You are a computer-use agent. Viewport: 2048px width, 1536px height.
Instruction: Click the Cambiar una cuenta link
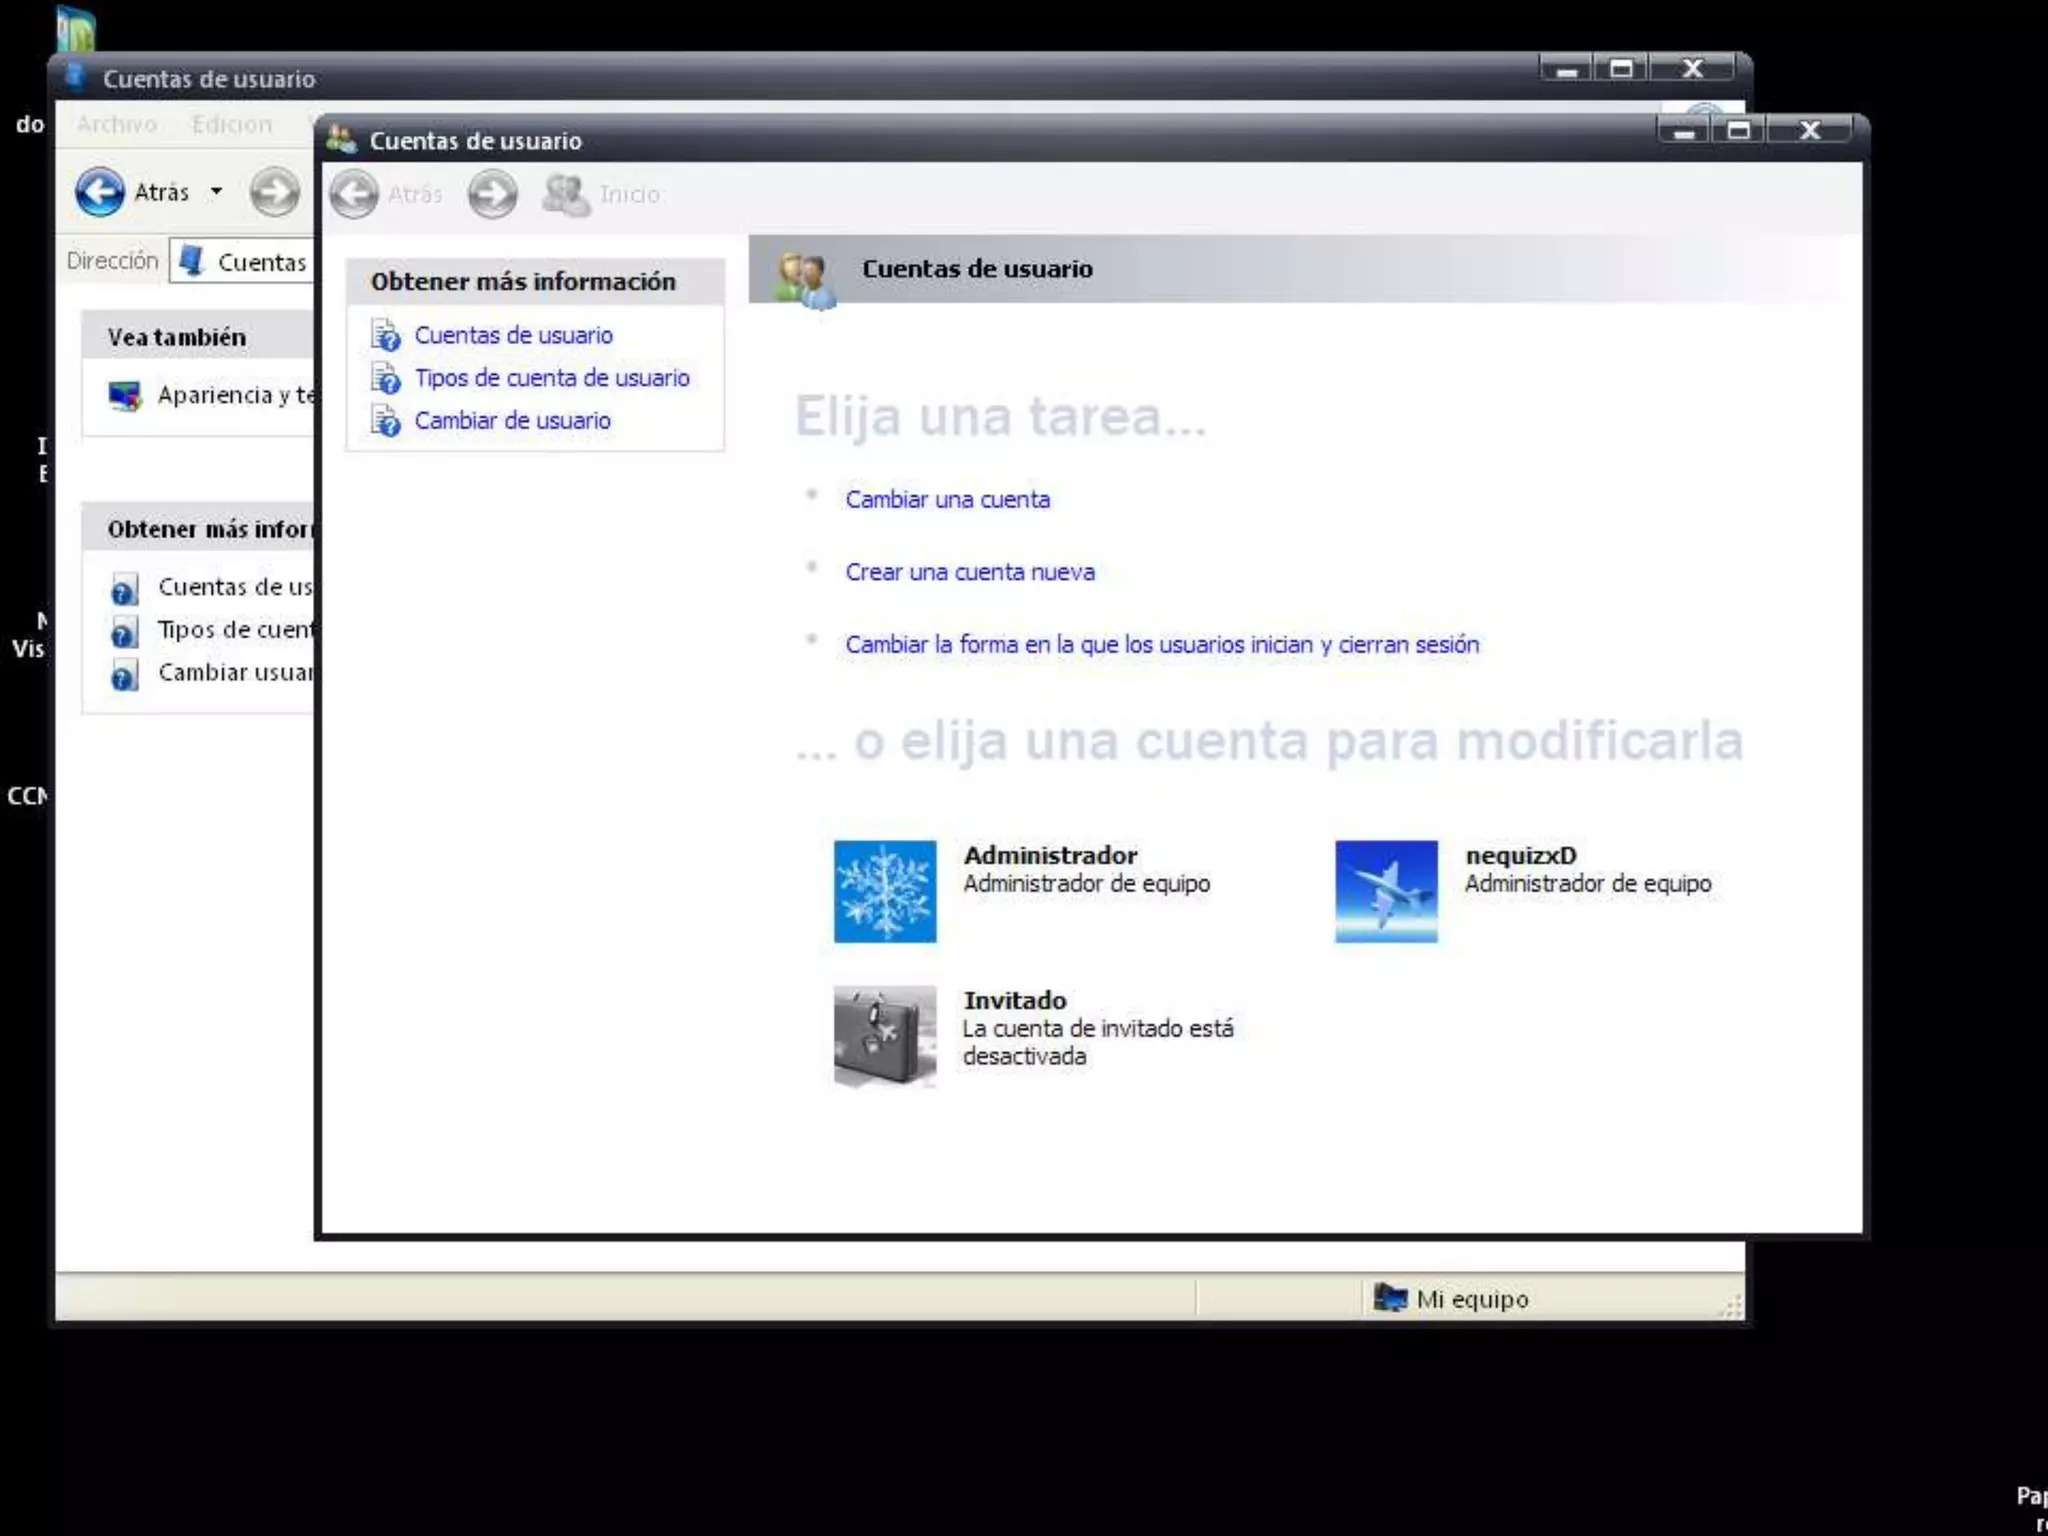click(x=947, y=499)
